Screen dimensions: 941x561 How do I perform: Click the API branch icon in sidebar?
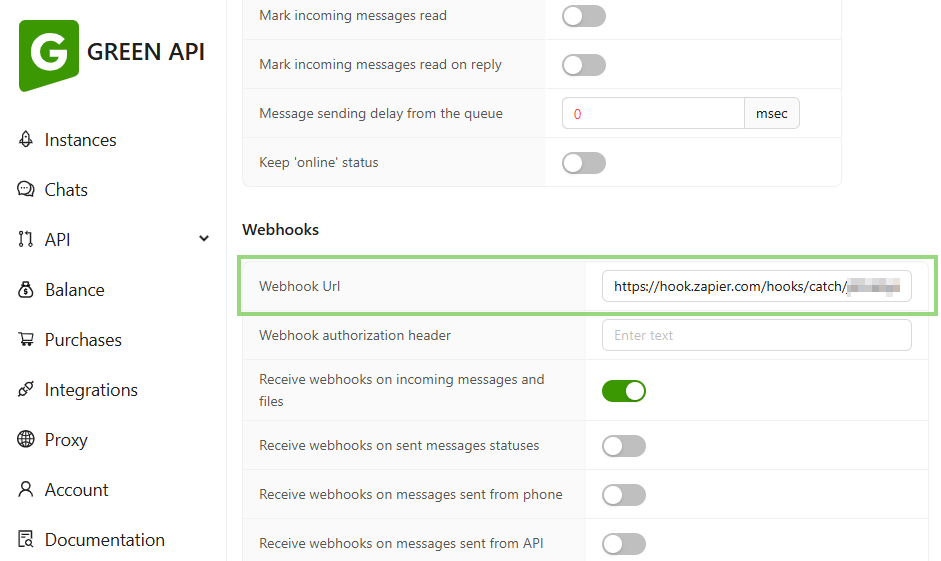[x=26, y=240]
